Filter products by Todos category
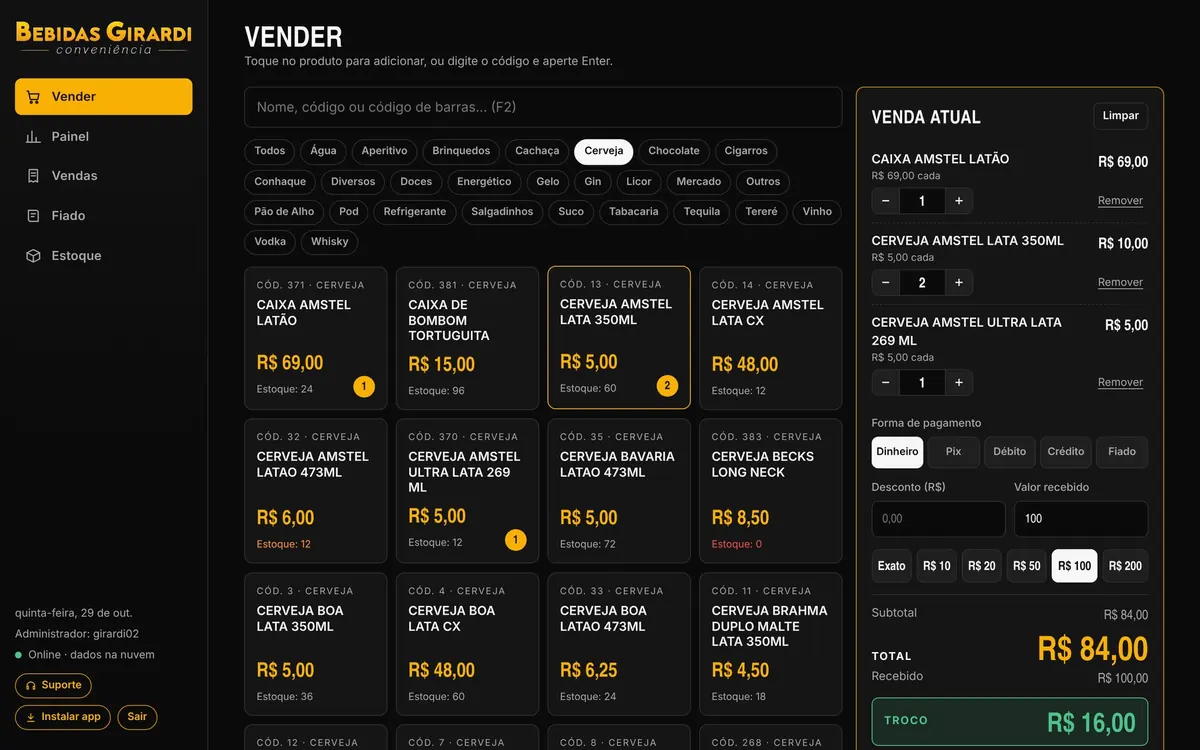Screen dimensions: 1200x750 [x=270, y=151]
